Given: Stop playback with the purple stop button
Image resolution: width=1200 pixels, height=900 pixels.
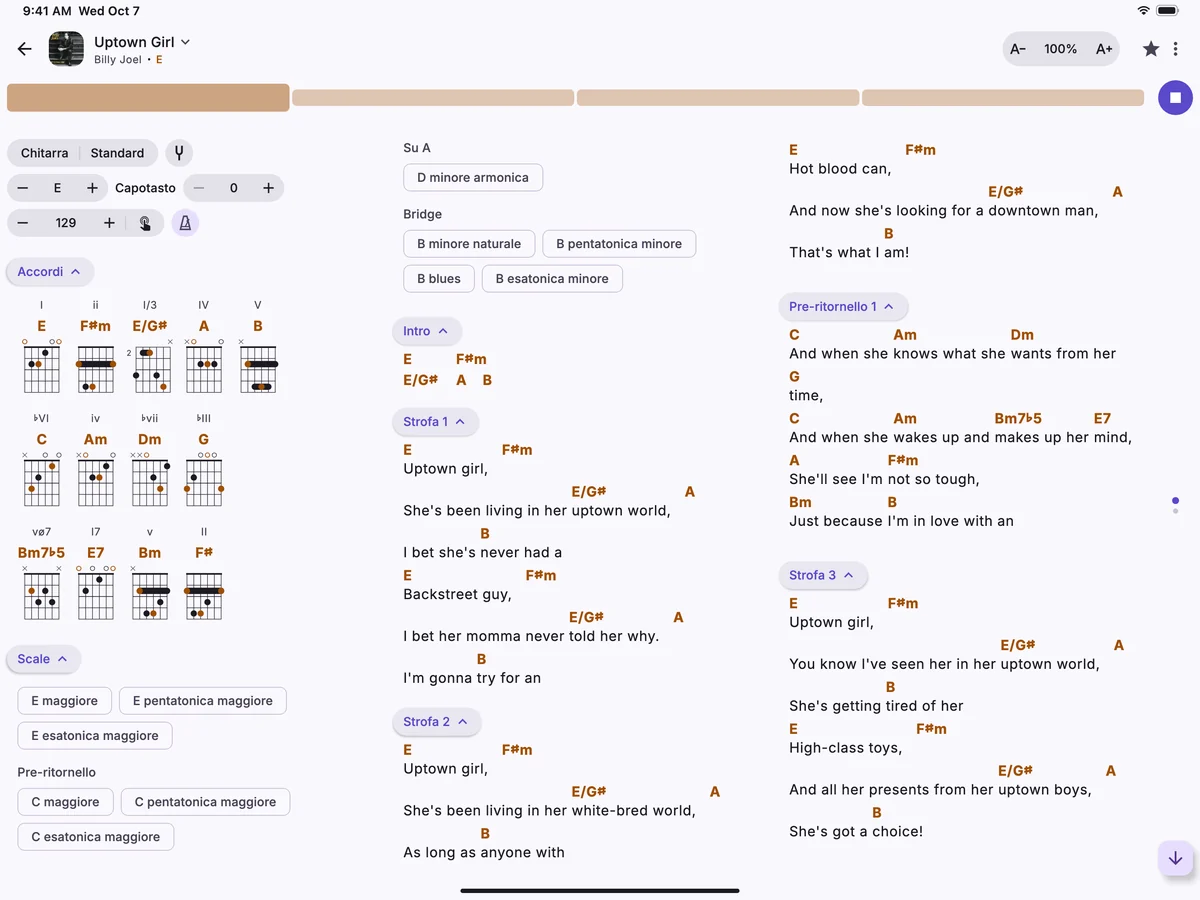Looking at the screenshot, I should (x=1175, y=98).
